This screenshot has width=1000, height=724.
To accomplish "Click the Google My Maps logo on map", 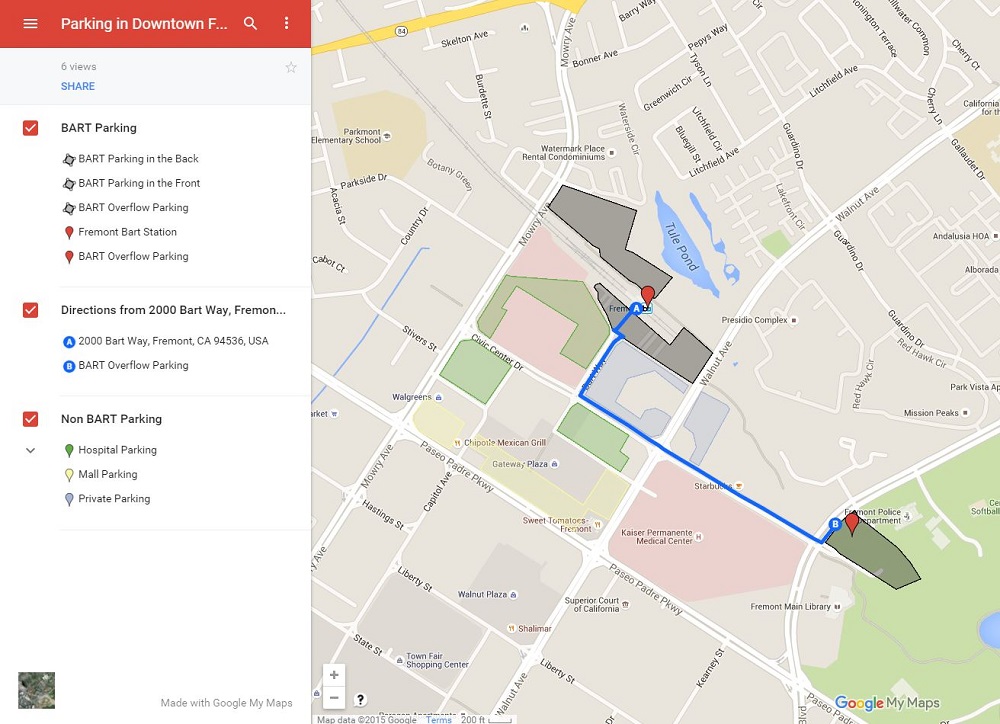I will point(886,703).
